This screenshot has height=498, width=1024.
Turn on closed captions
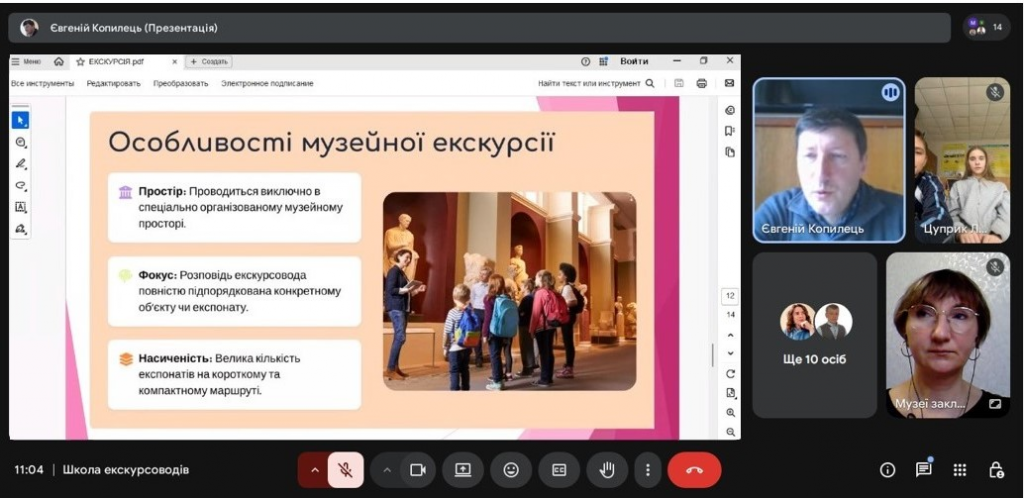pyautogui.click(x=560, y=470)
